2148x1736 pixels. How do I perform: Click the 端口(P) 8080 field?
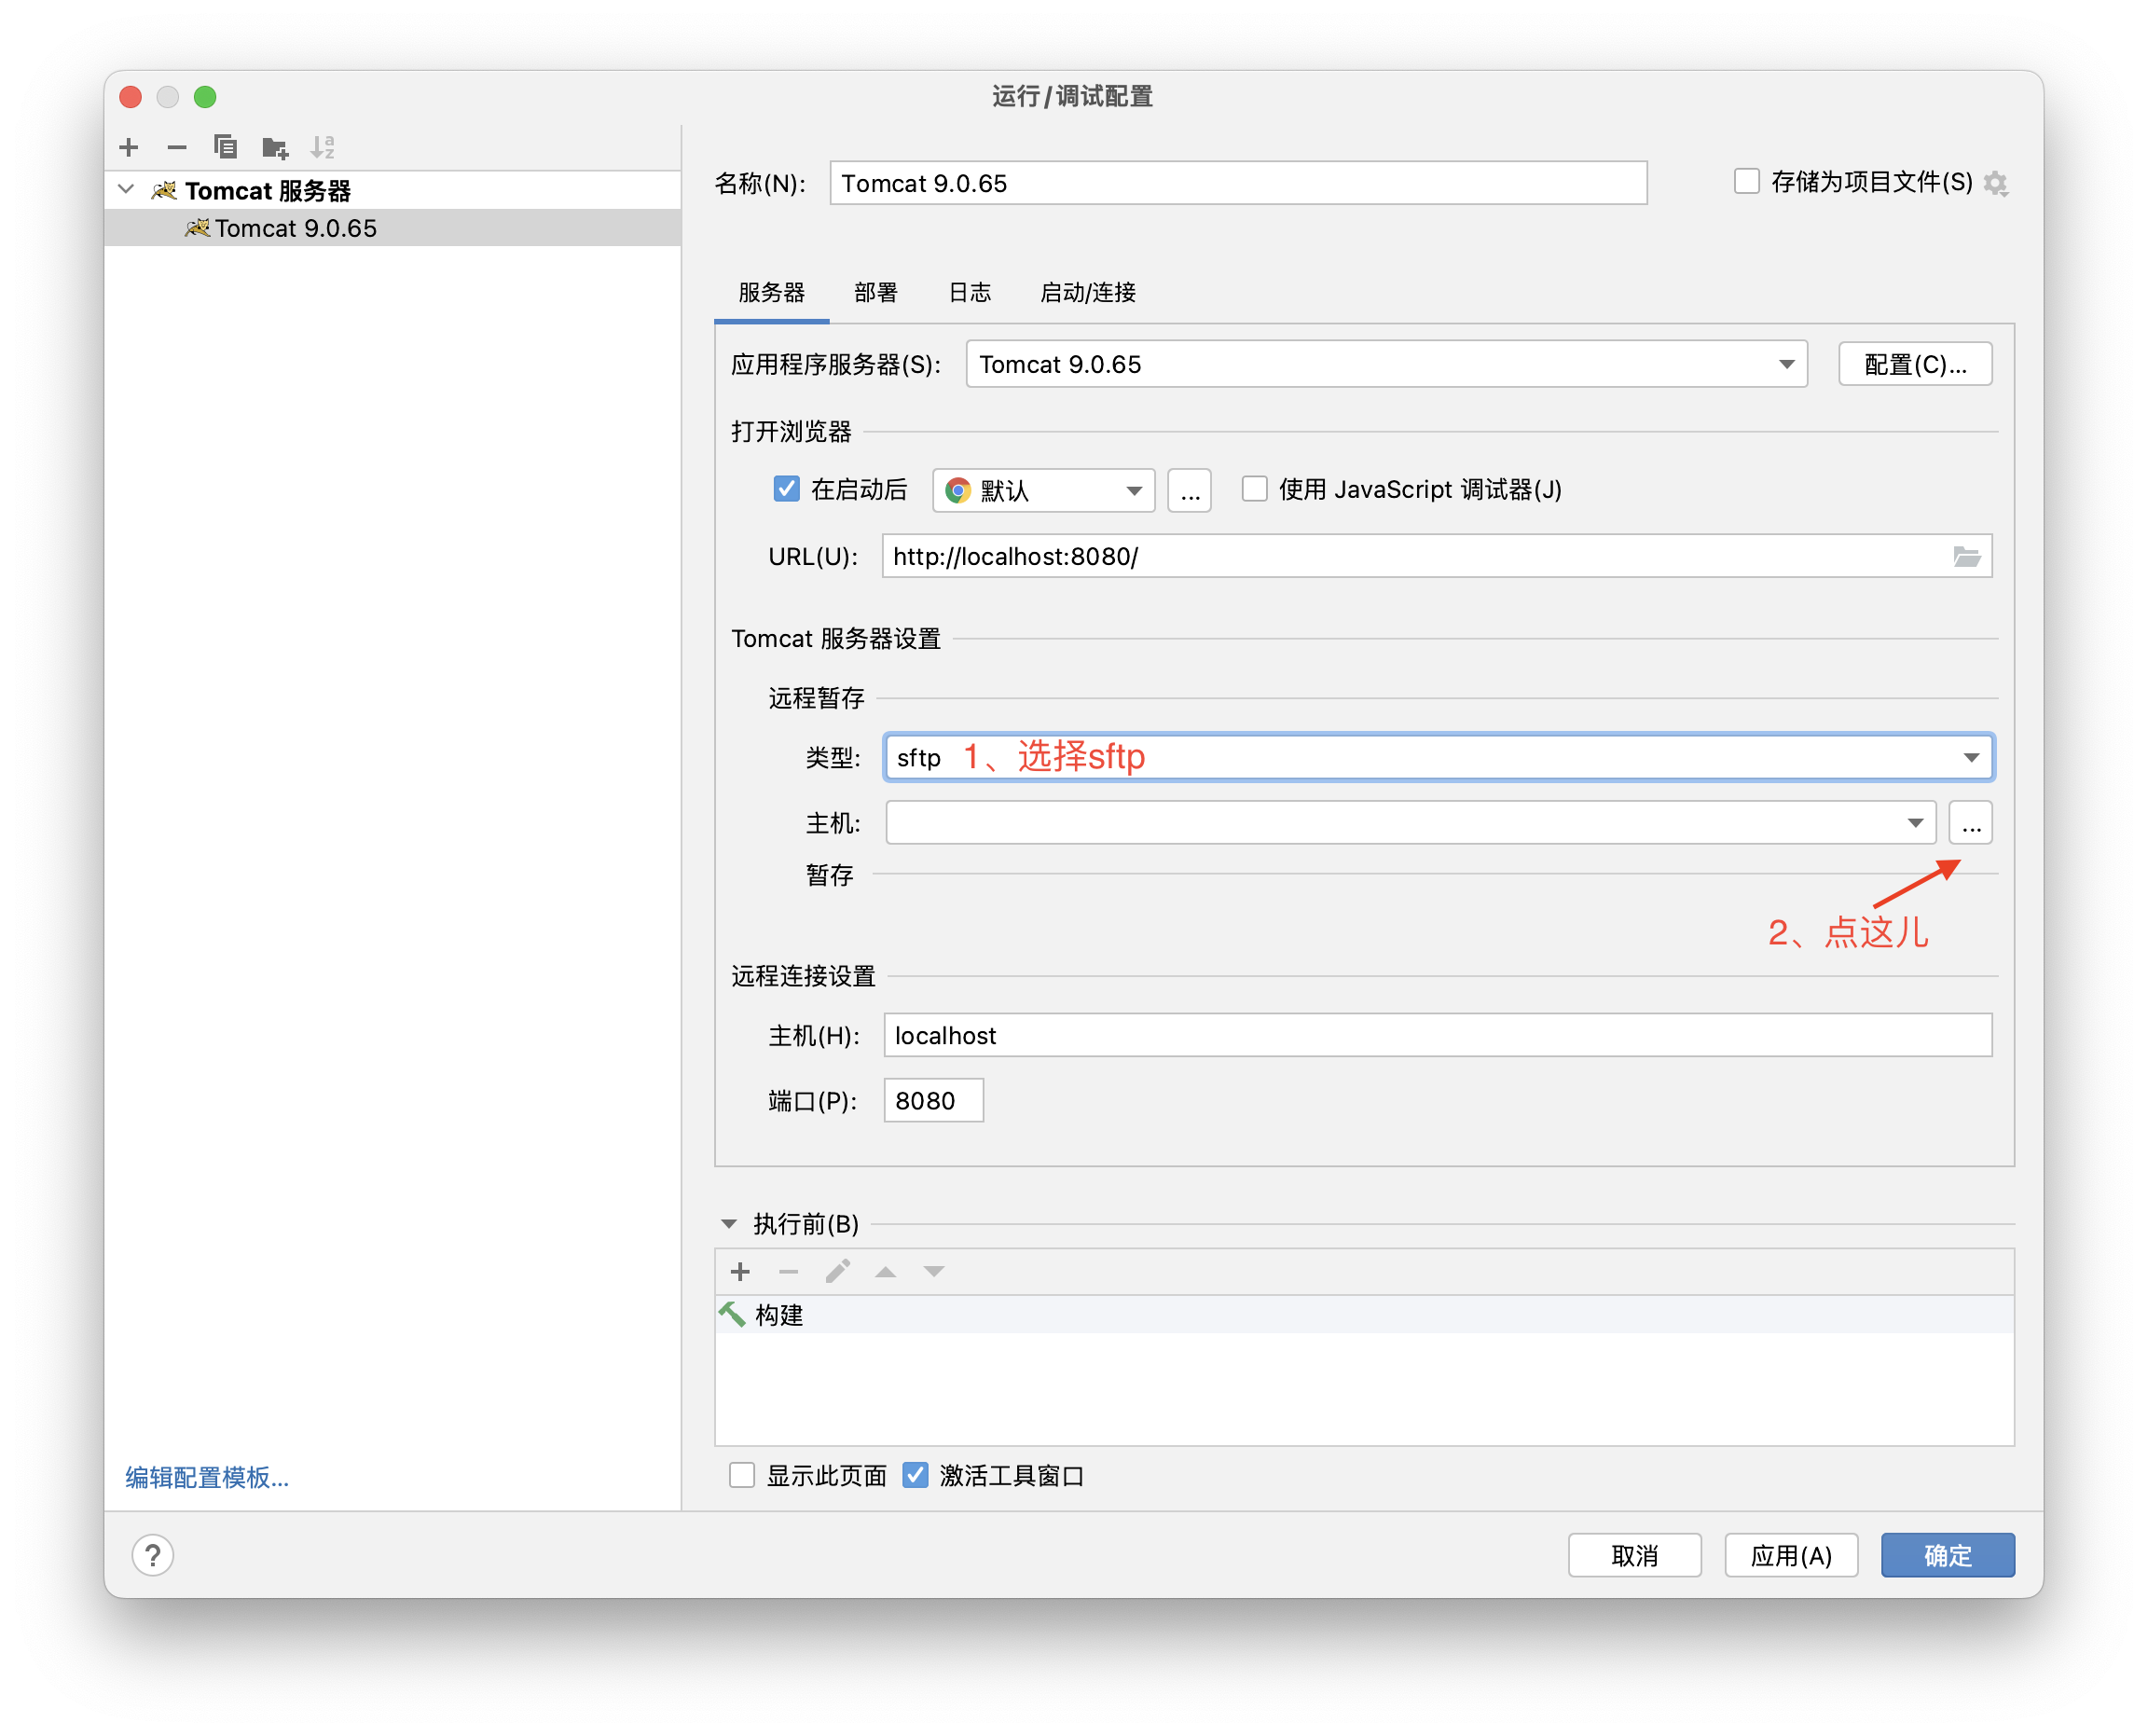click(x=934, y=1101)
